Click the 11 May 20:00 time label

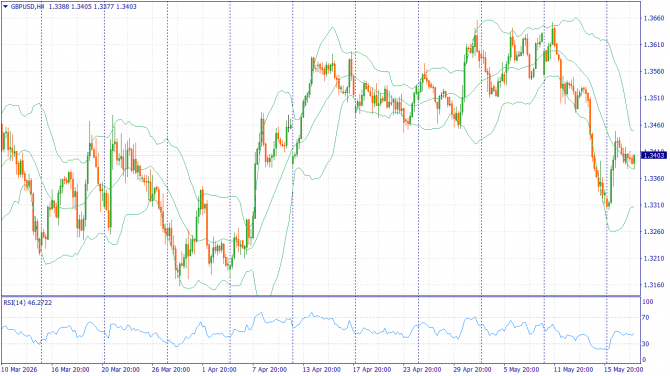pyautogui.click(x=573, y=369)
